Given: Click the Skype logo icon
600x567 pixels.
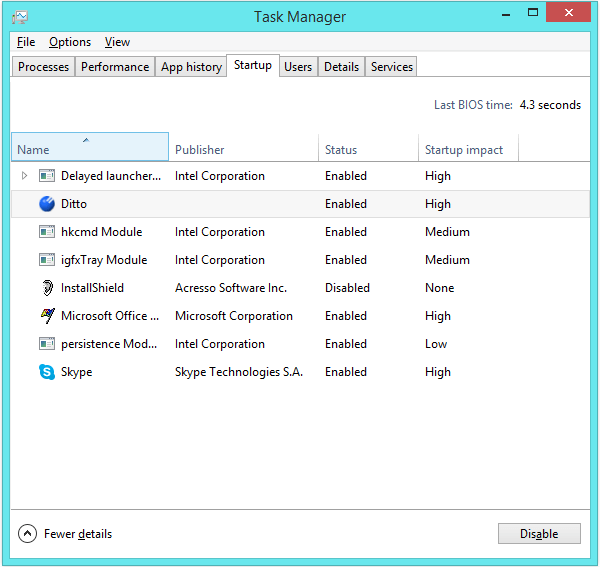Looking at the screenshot, I should (x=47, y=371).
